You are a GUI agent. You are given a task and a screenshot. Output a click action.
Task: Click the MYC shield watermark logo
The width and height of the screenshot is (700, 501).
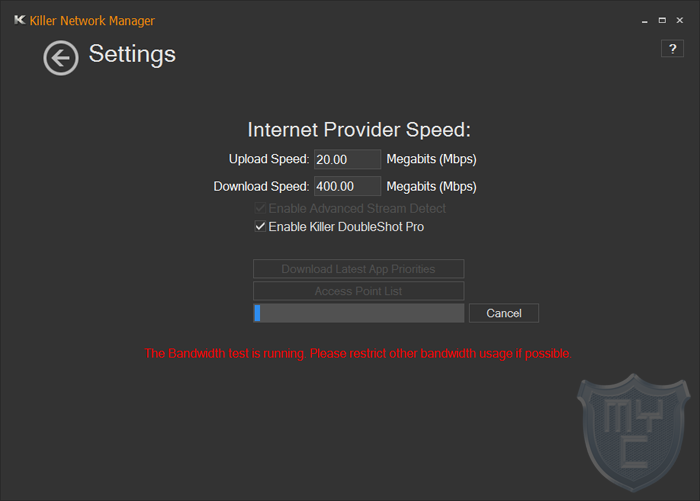pos(633,432)
